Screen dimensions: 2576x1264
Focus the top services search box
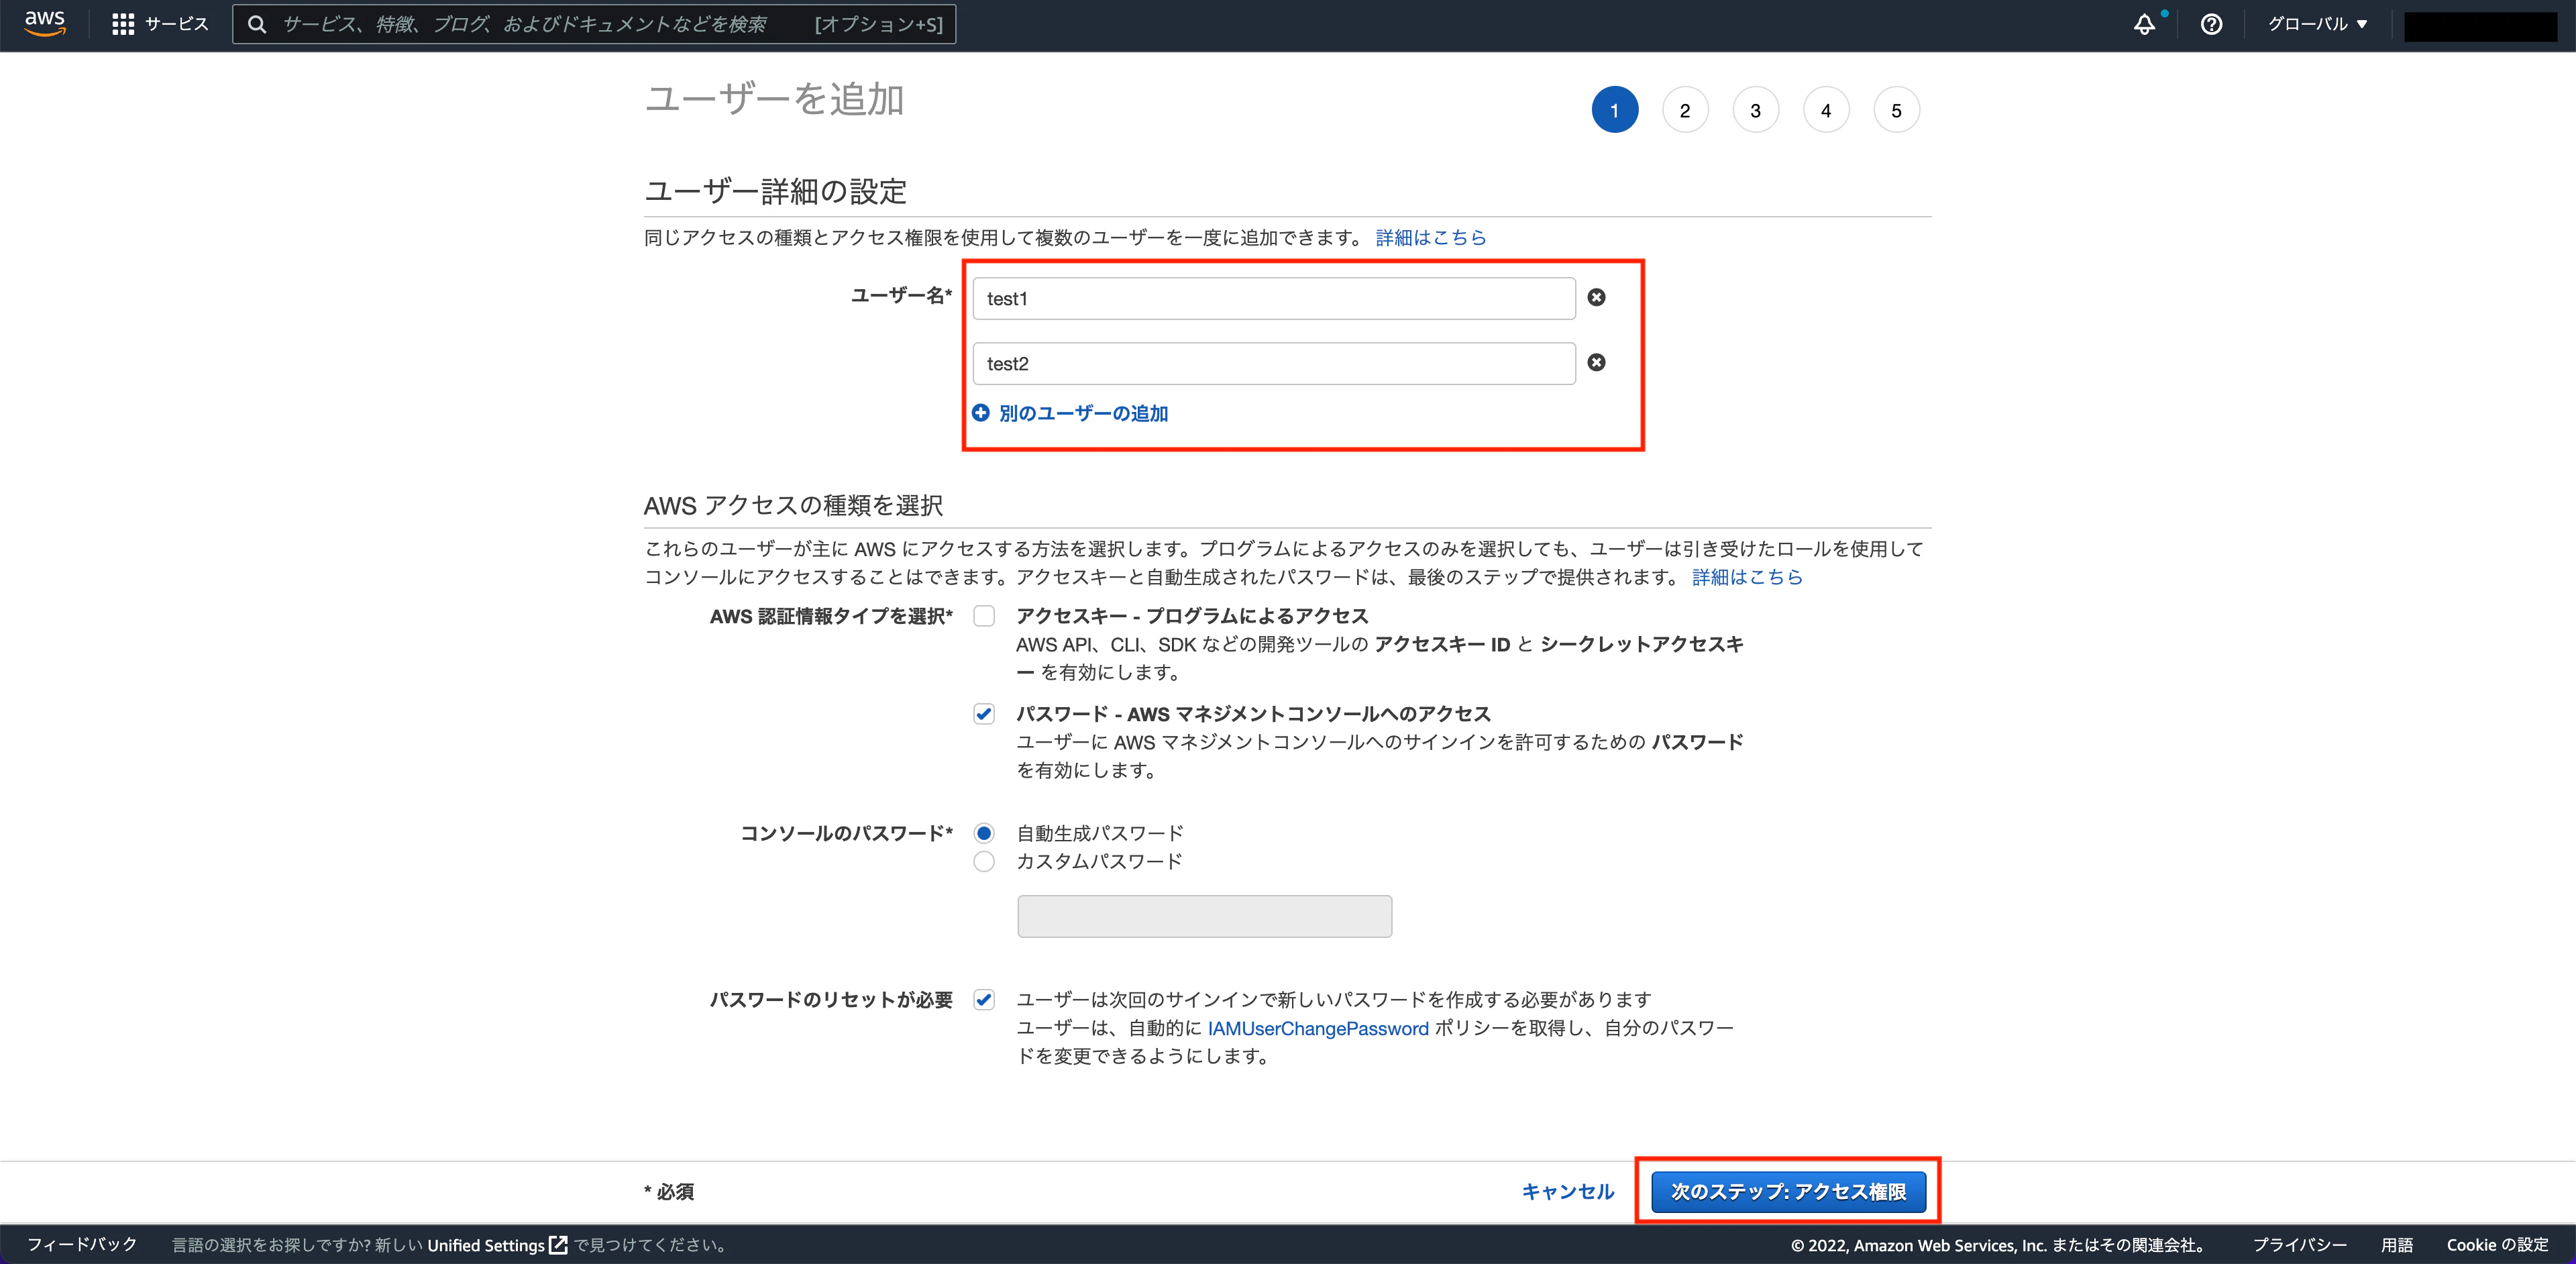[594, 24]
